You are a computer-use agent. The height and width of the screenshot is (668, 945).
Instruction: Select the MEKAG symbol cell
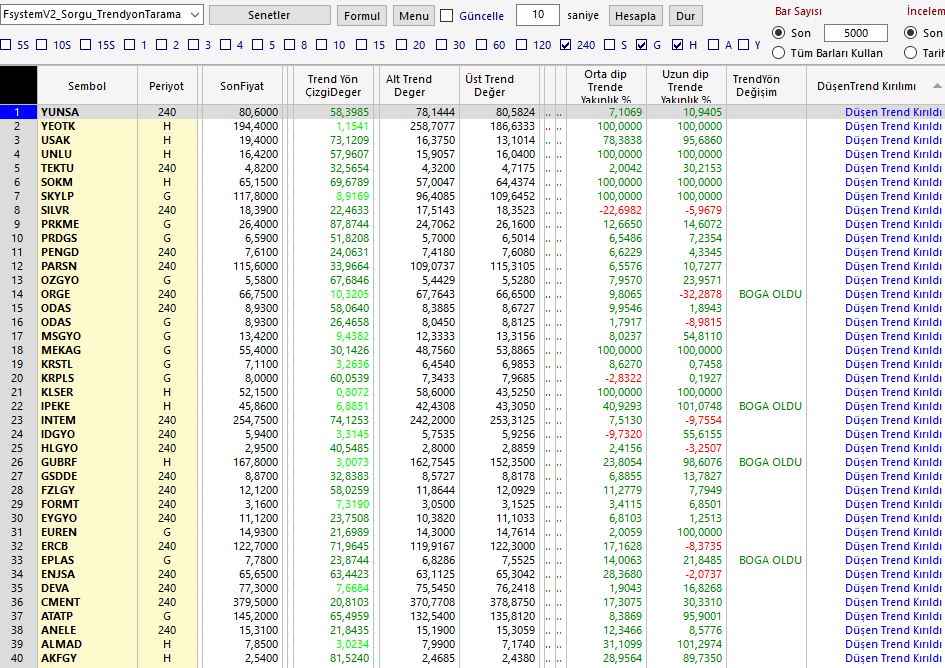[x=87, y=350]
